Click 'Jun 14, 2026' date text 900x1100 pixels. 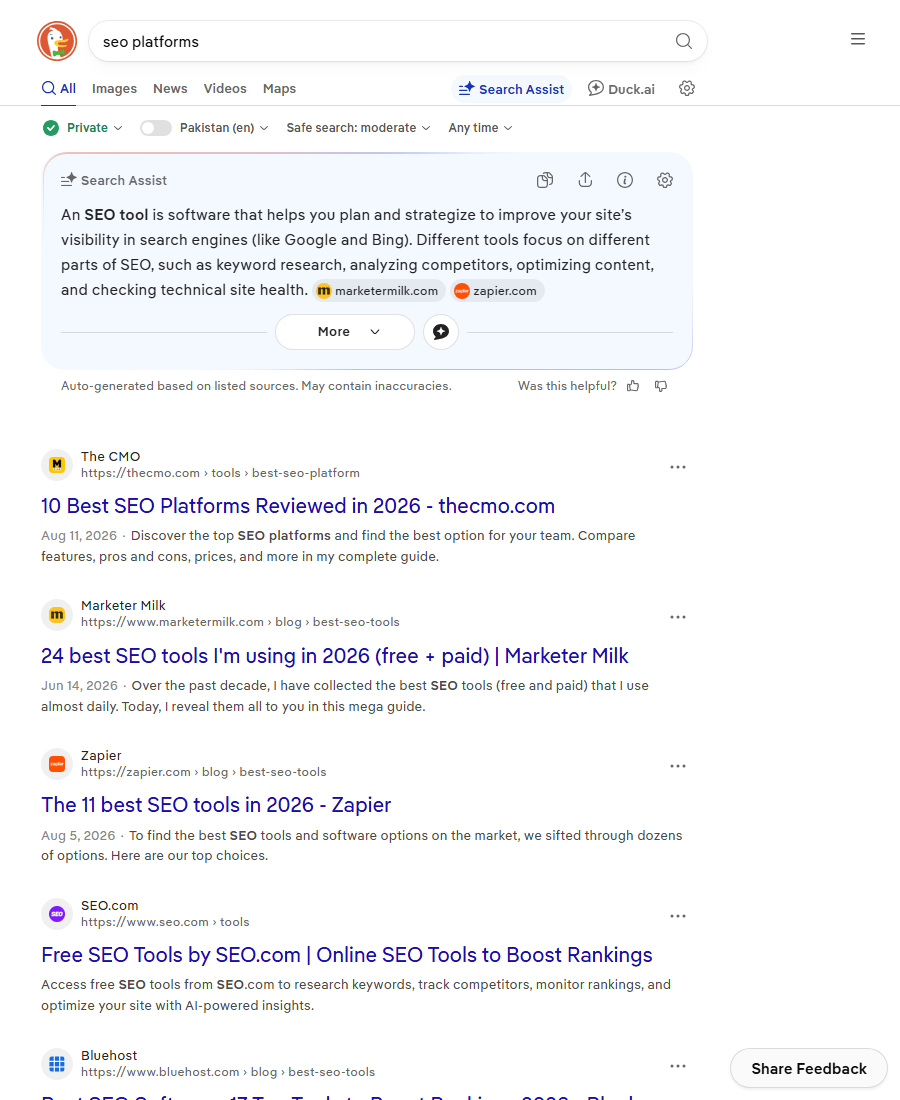(79, 685)
